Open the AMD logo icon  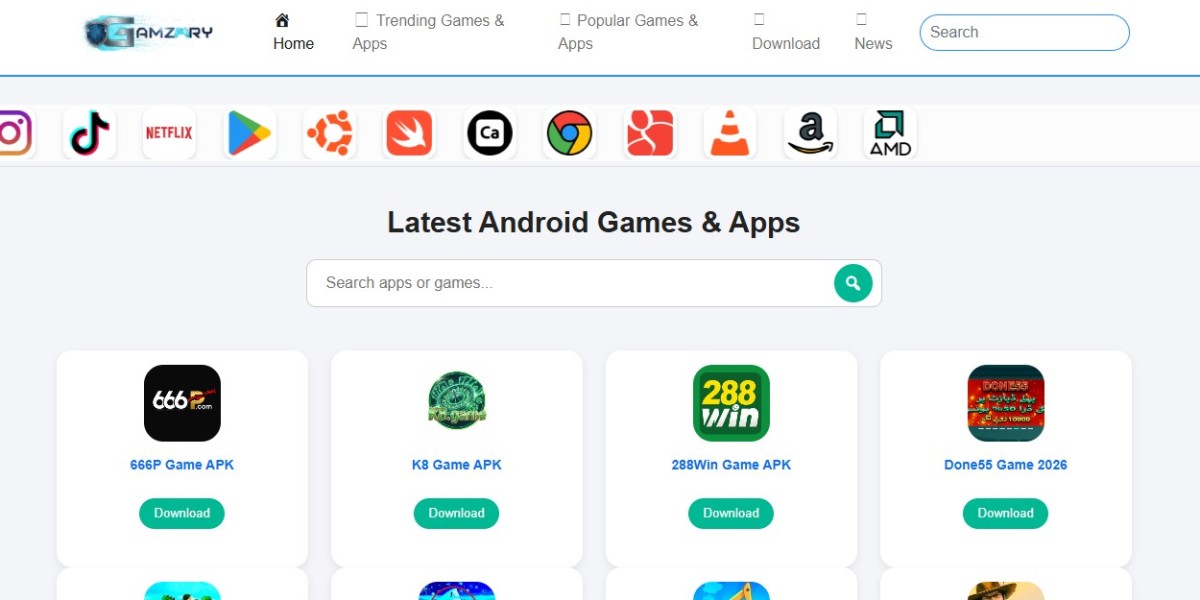click(890, 133)
